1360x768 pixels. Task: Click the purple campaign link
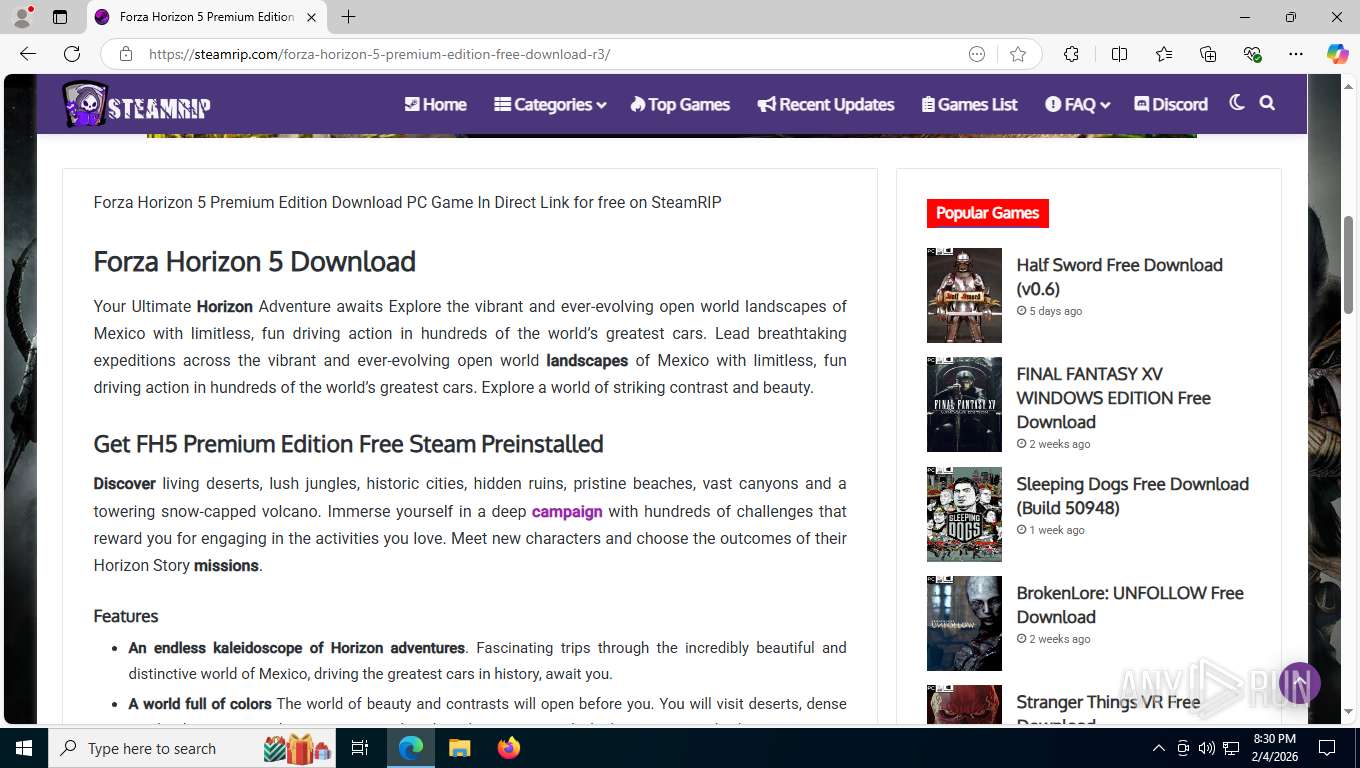coord(567,511)
